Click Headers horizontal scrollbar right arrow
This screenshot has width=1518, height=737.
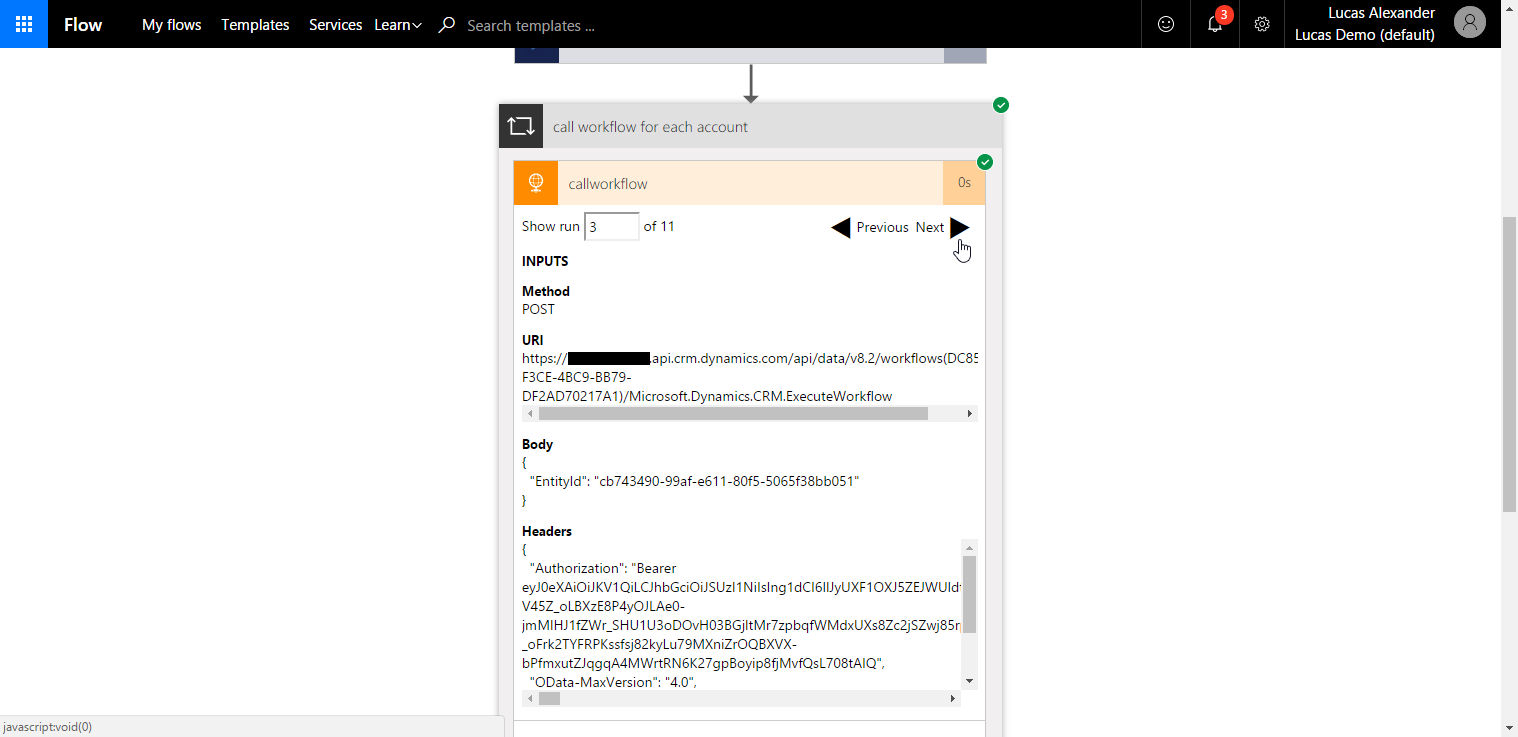pyautogui.click(x=953, y=699)
